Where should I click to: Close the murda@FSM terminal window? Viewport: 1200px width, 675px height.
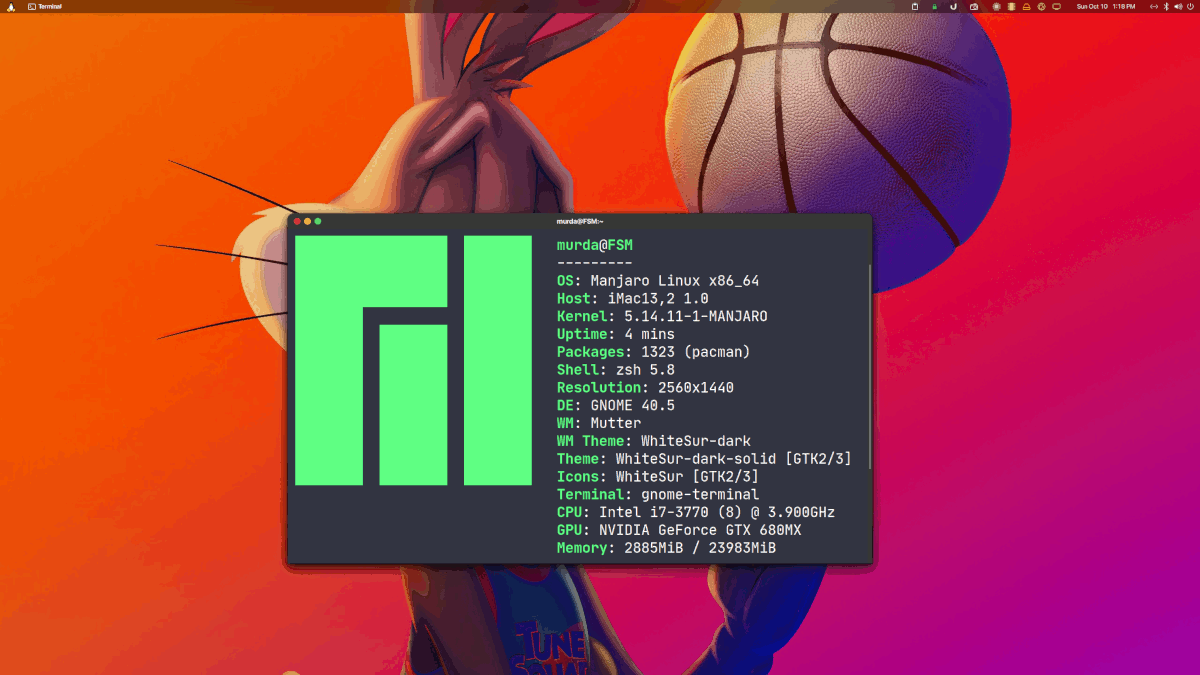pyautogui.click(x=297, y=221)
